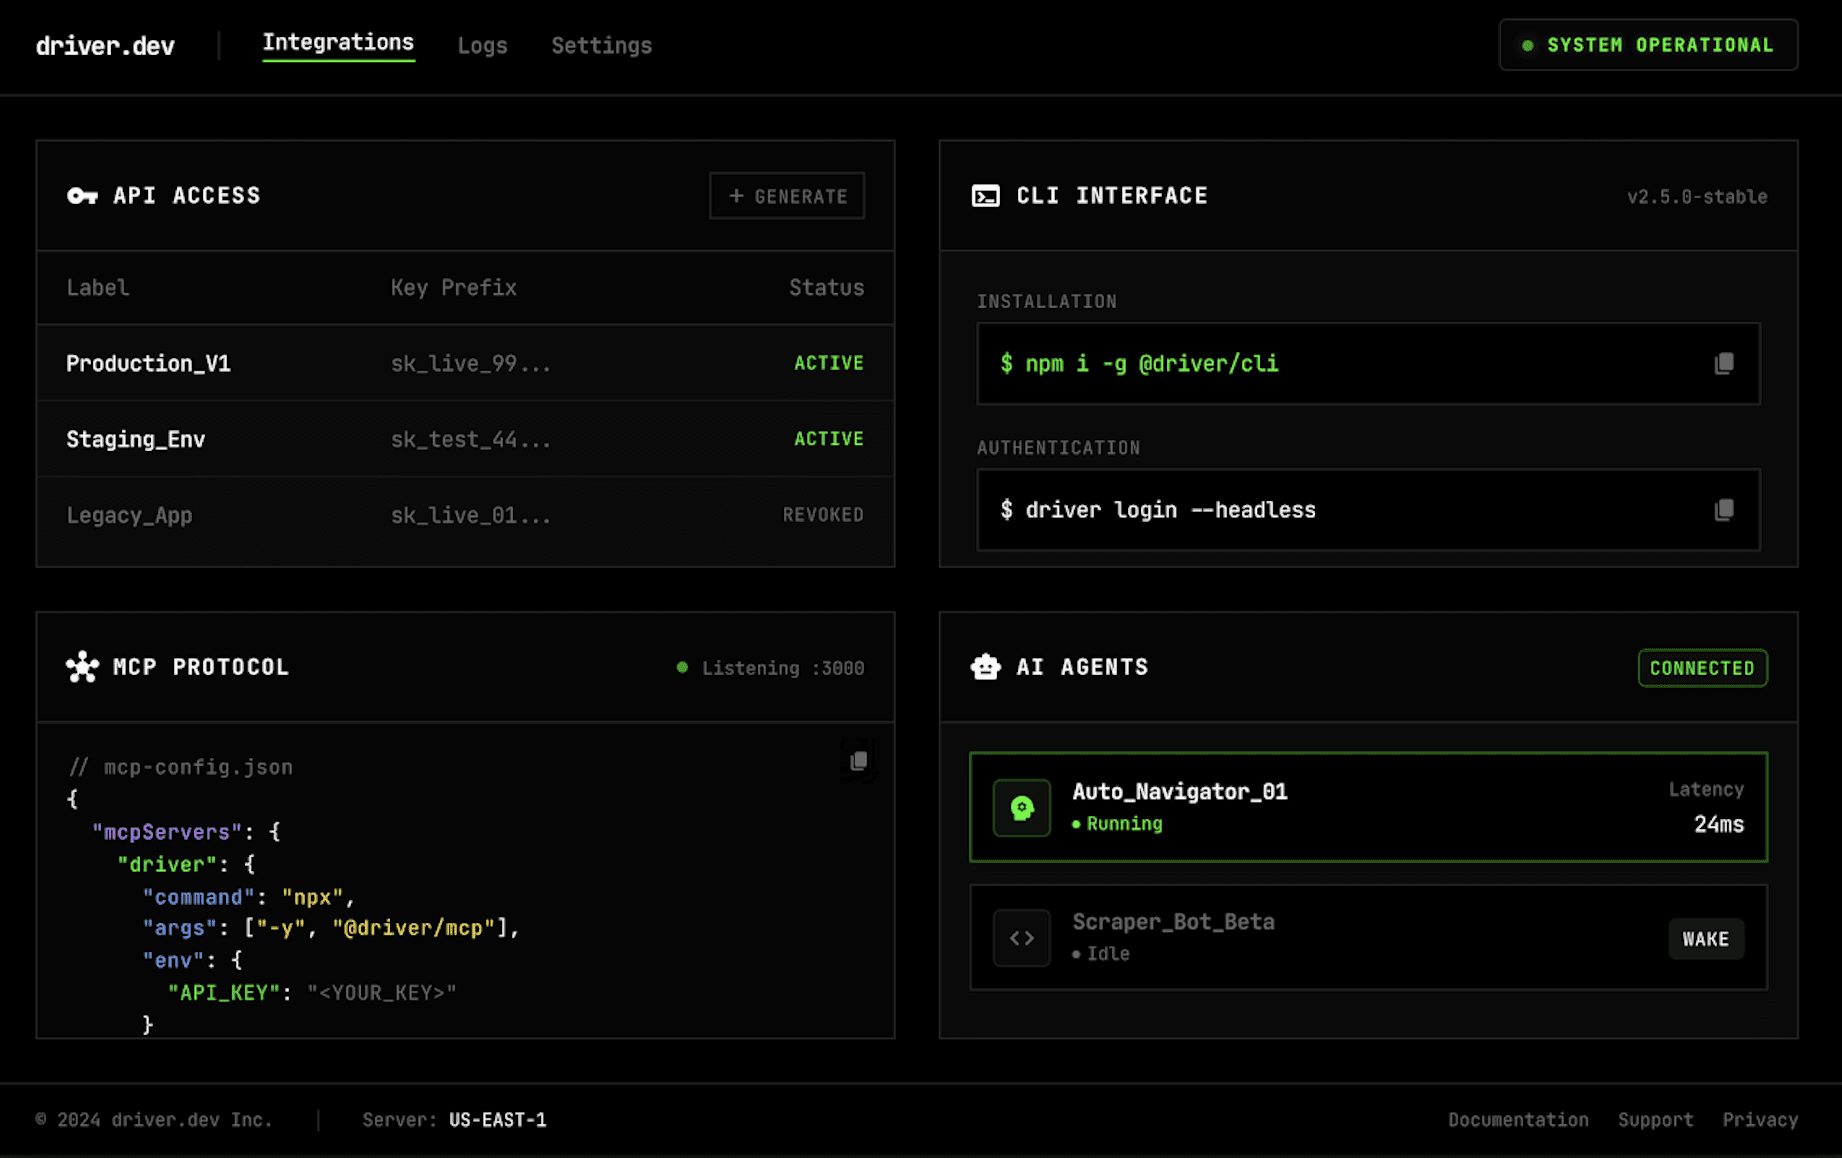Click the driver login --headless command text
1842x1158 pixels.
[x=1158, y=510]
